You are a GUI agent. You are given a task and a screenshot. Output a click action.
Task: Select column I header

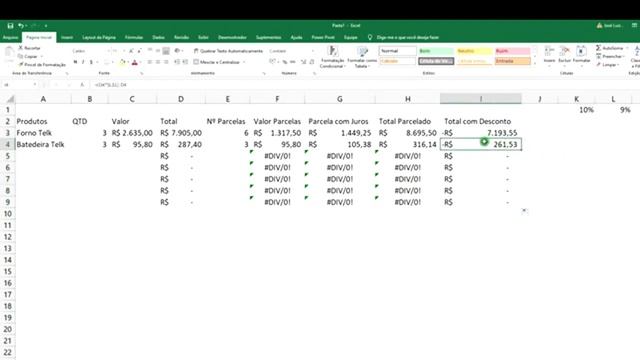480,99
